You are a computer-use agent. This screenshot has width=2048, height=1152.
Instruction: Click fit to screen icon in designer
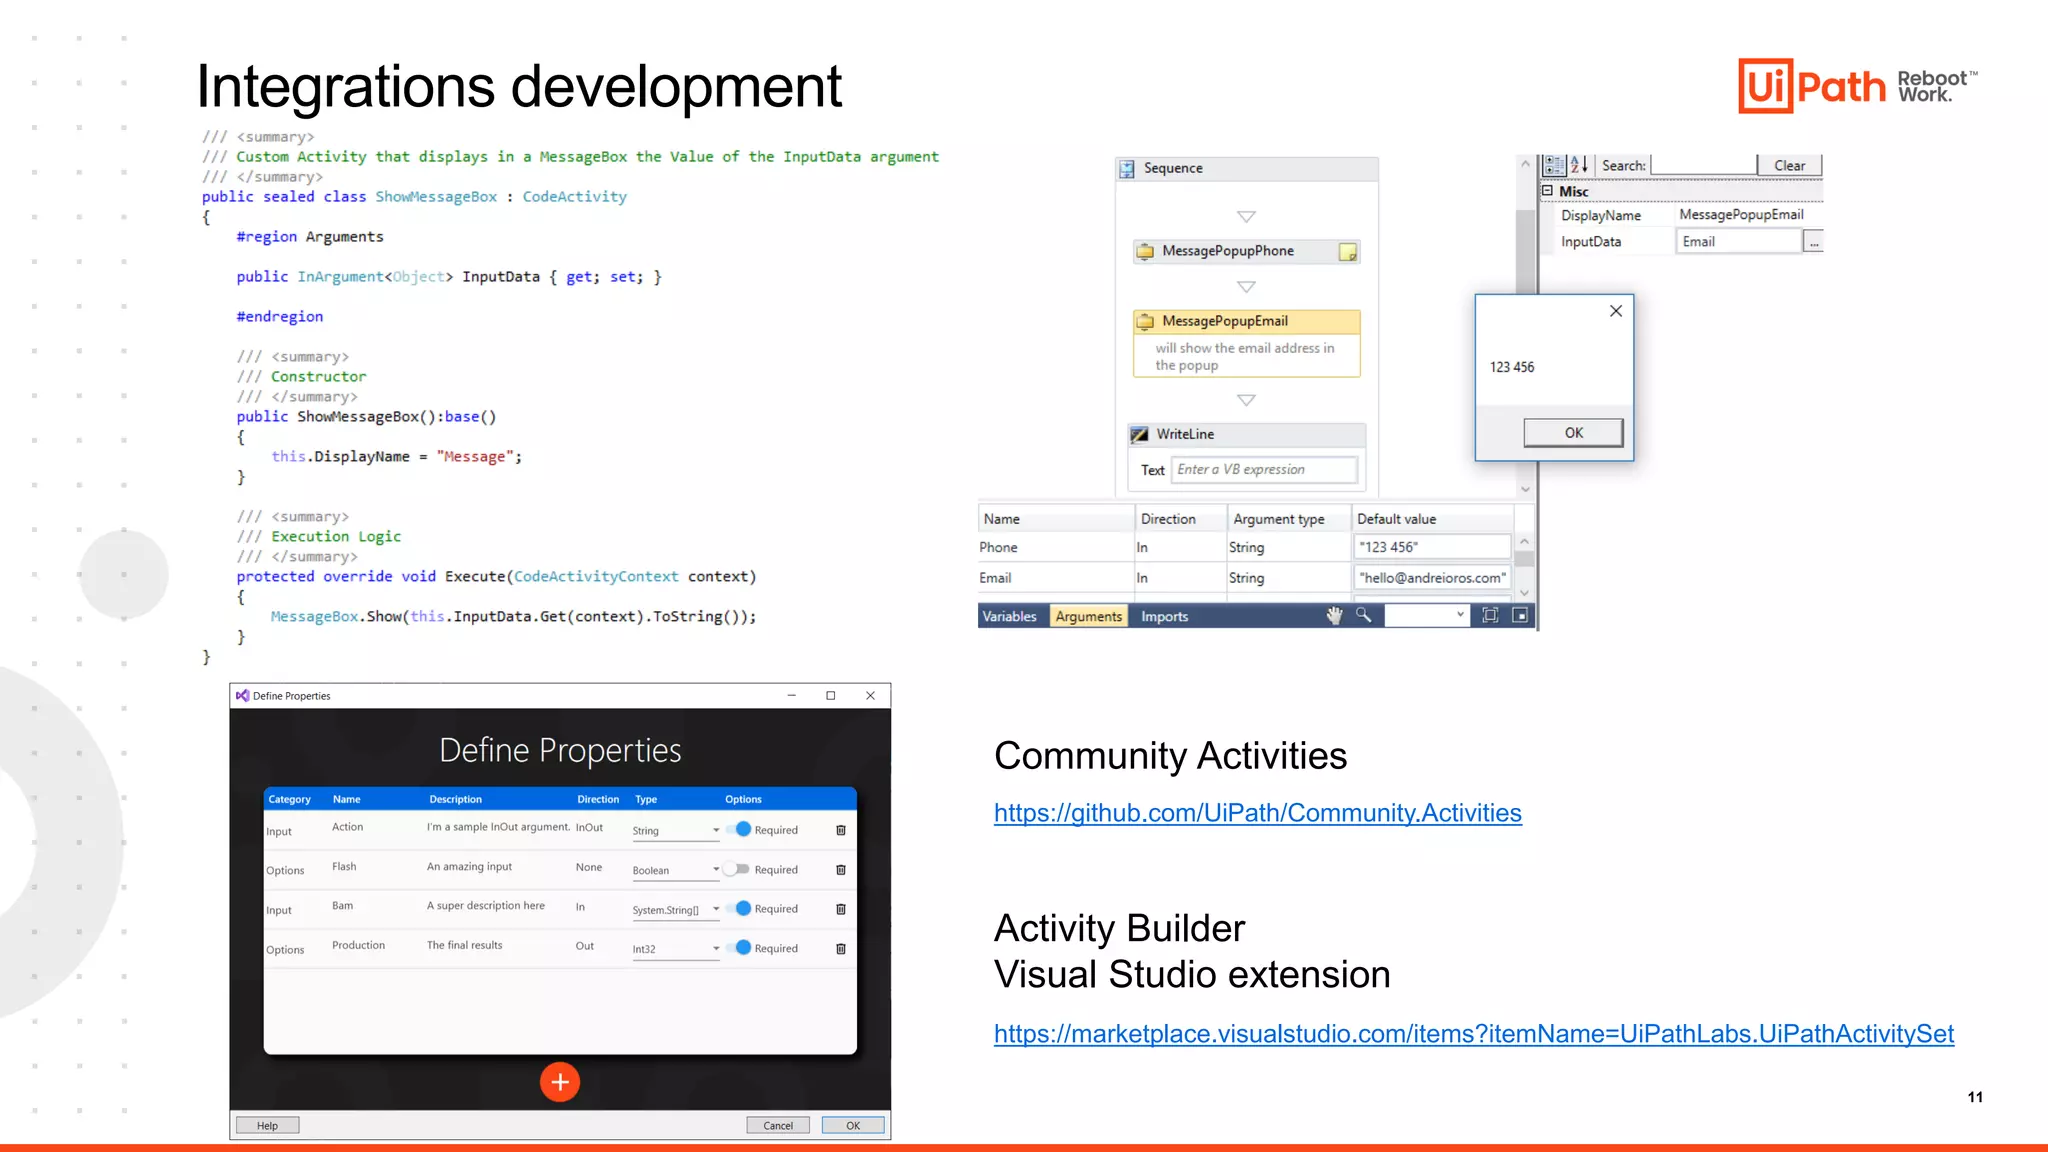[x=1490, y=616]
